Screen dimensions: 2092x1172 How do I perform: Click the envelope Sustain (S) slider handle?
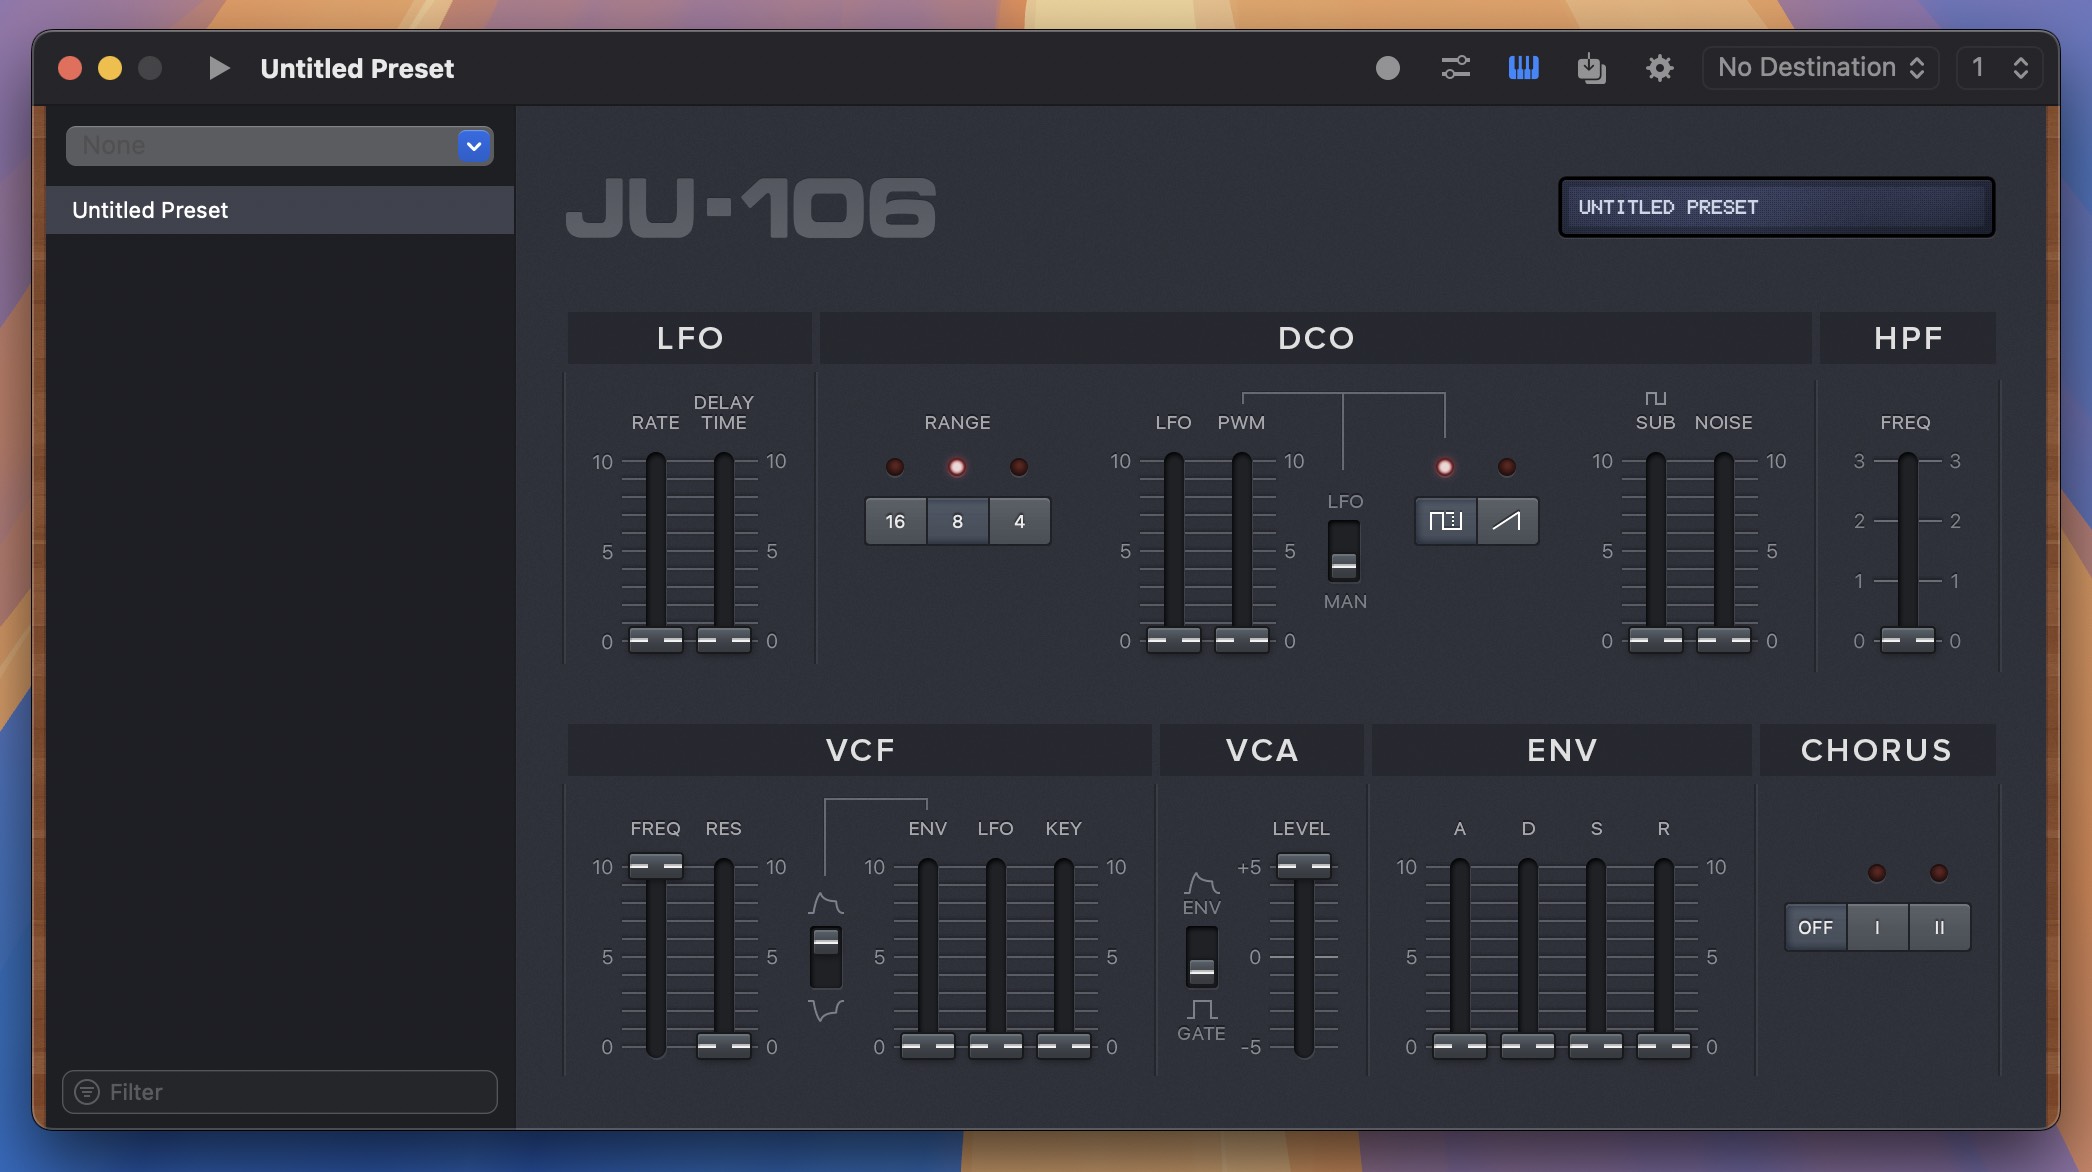click(1595, 1045)
